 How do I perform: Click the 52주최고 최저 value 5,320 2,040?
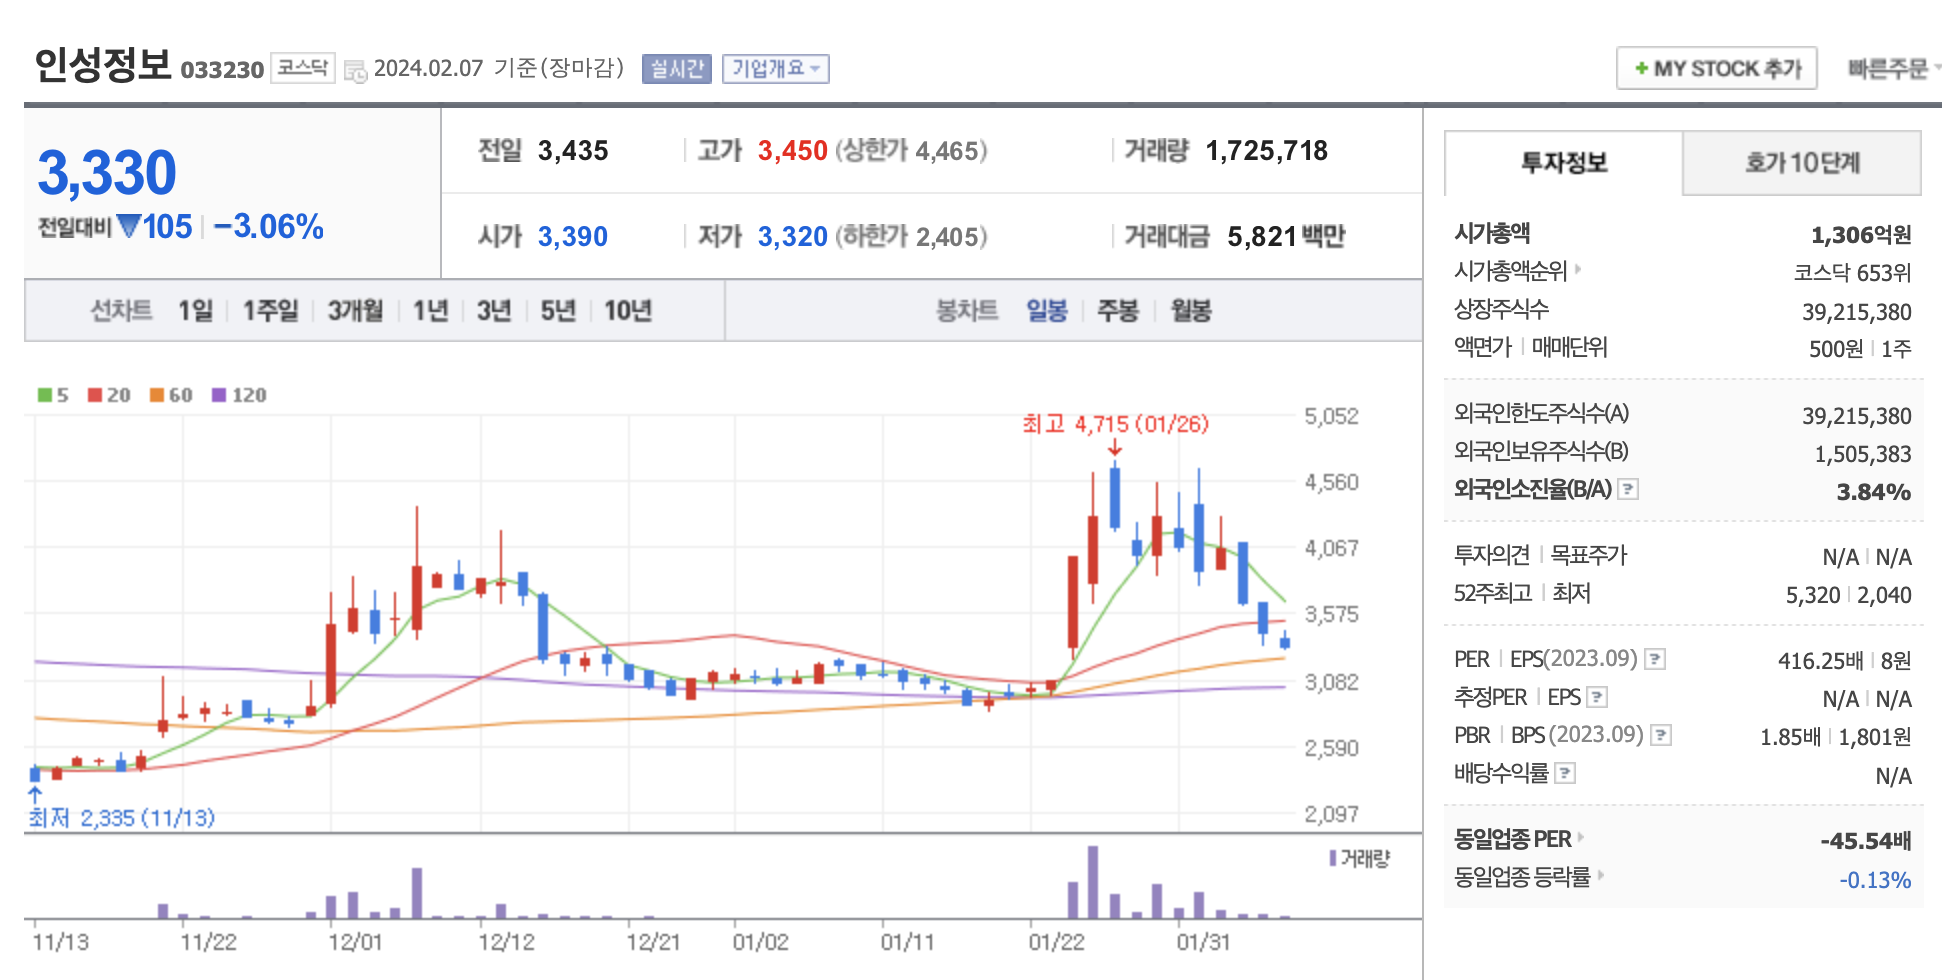point(1848,595)
